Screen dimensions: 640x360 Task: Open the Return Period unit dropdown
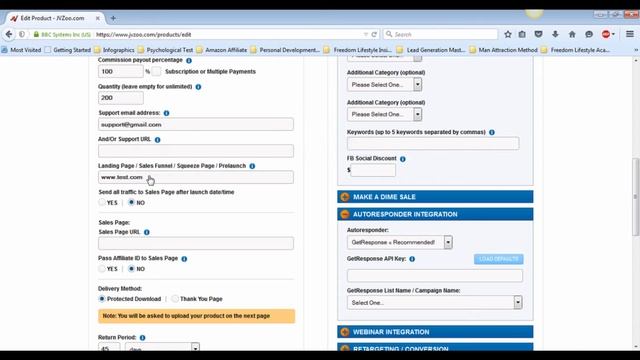162,347
